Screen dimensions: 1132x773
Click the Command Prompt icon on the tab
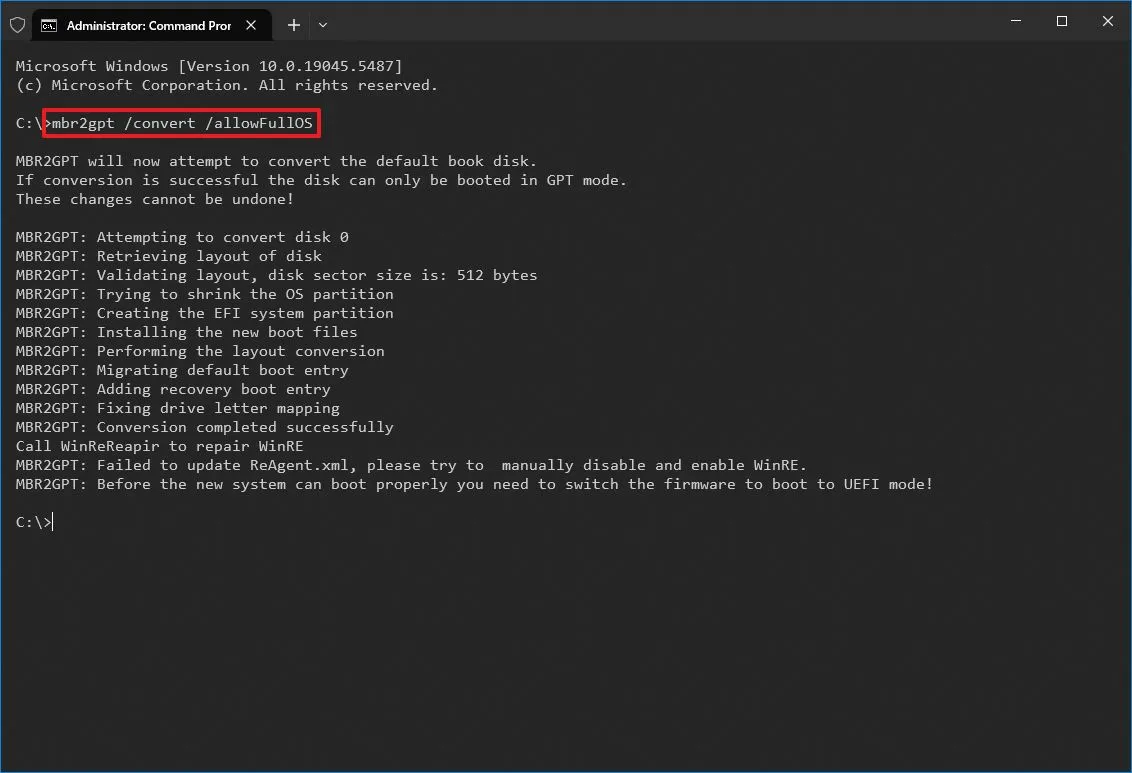click(49, 25)
